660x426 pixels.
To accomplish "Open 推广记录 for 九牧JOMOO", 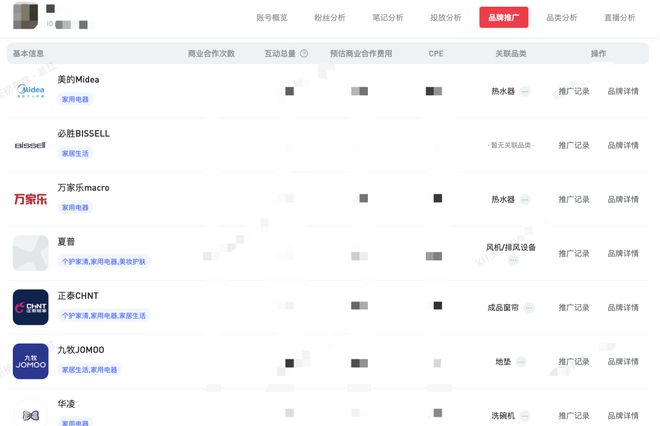I will (574, 362).
